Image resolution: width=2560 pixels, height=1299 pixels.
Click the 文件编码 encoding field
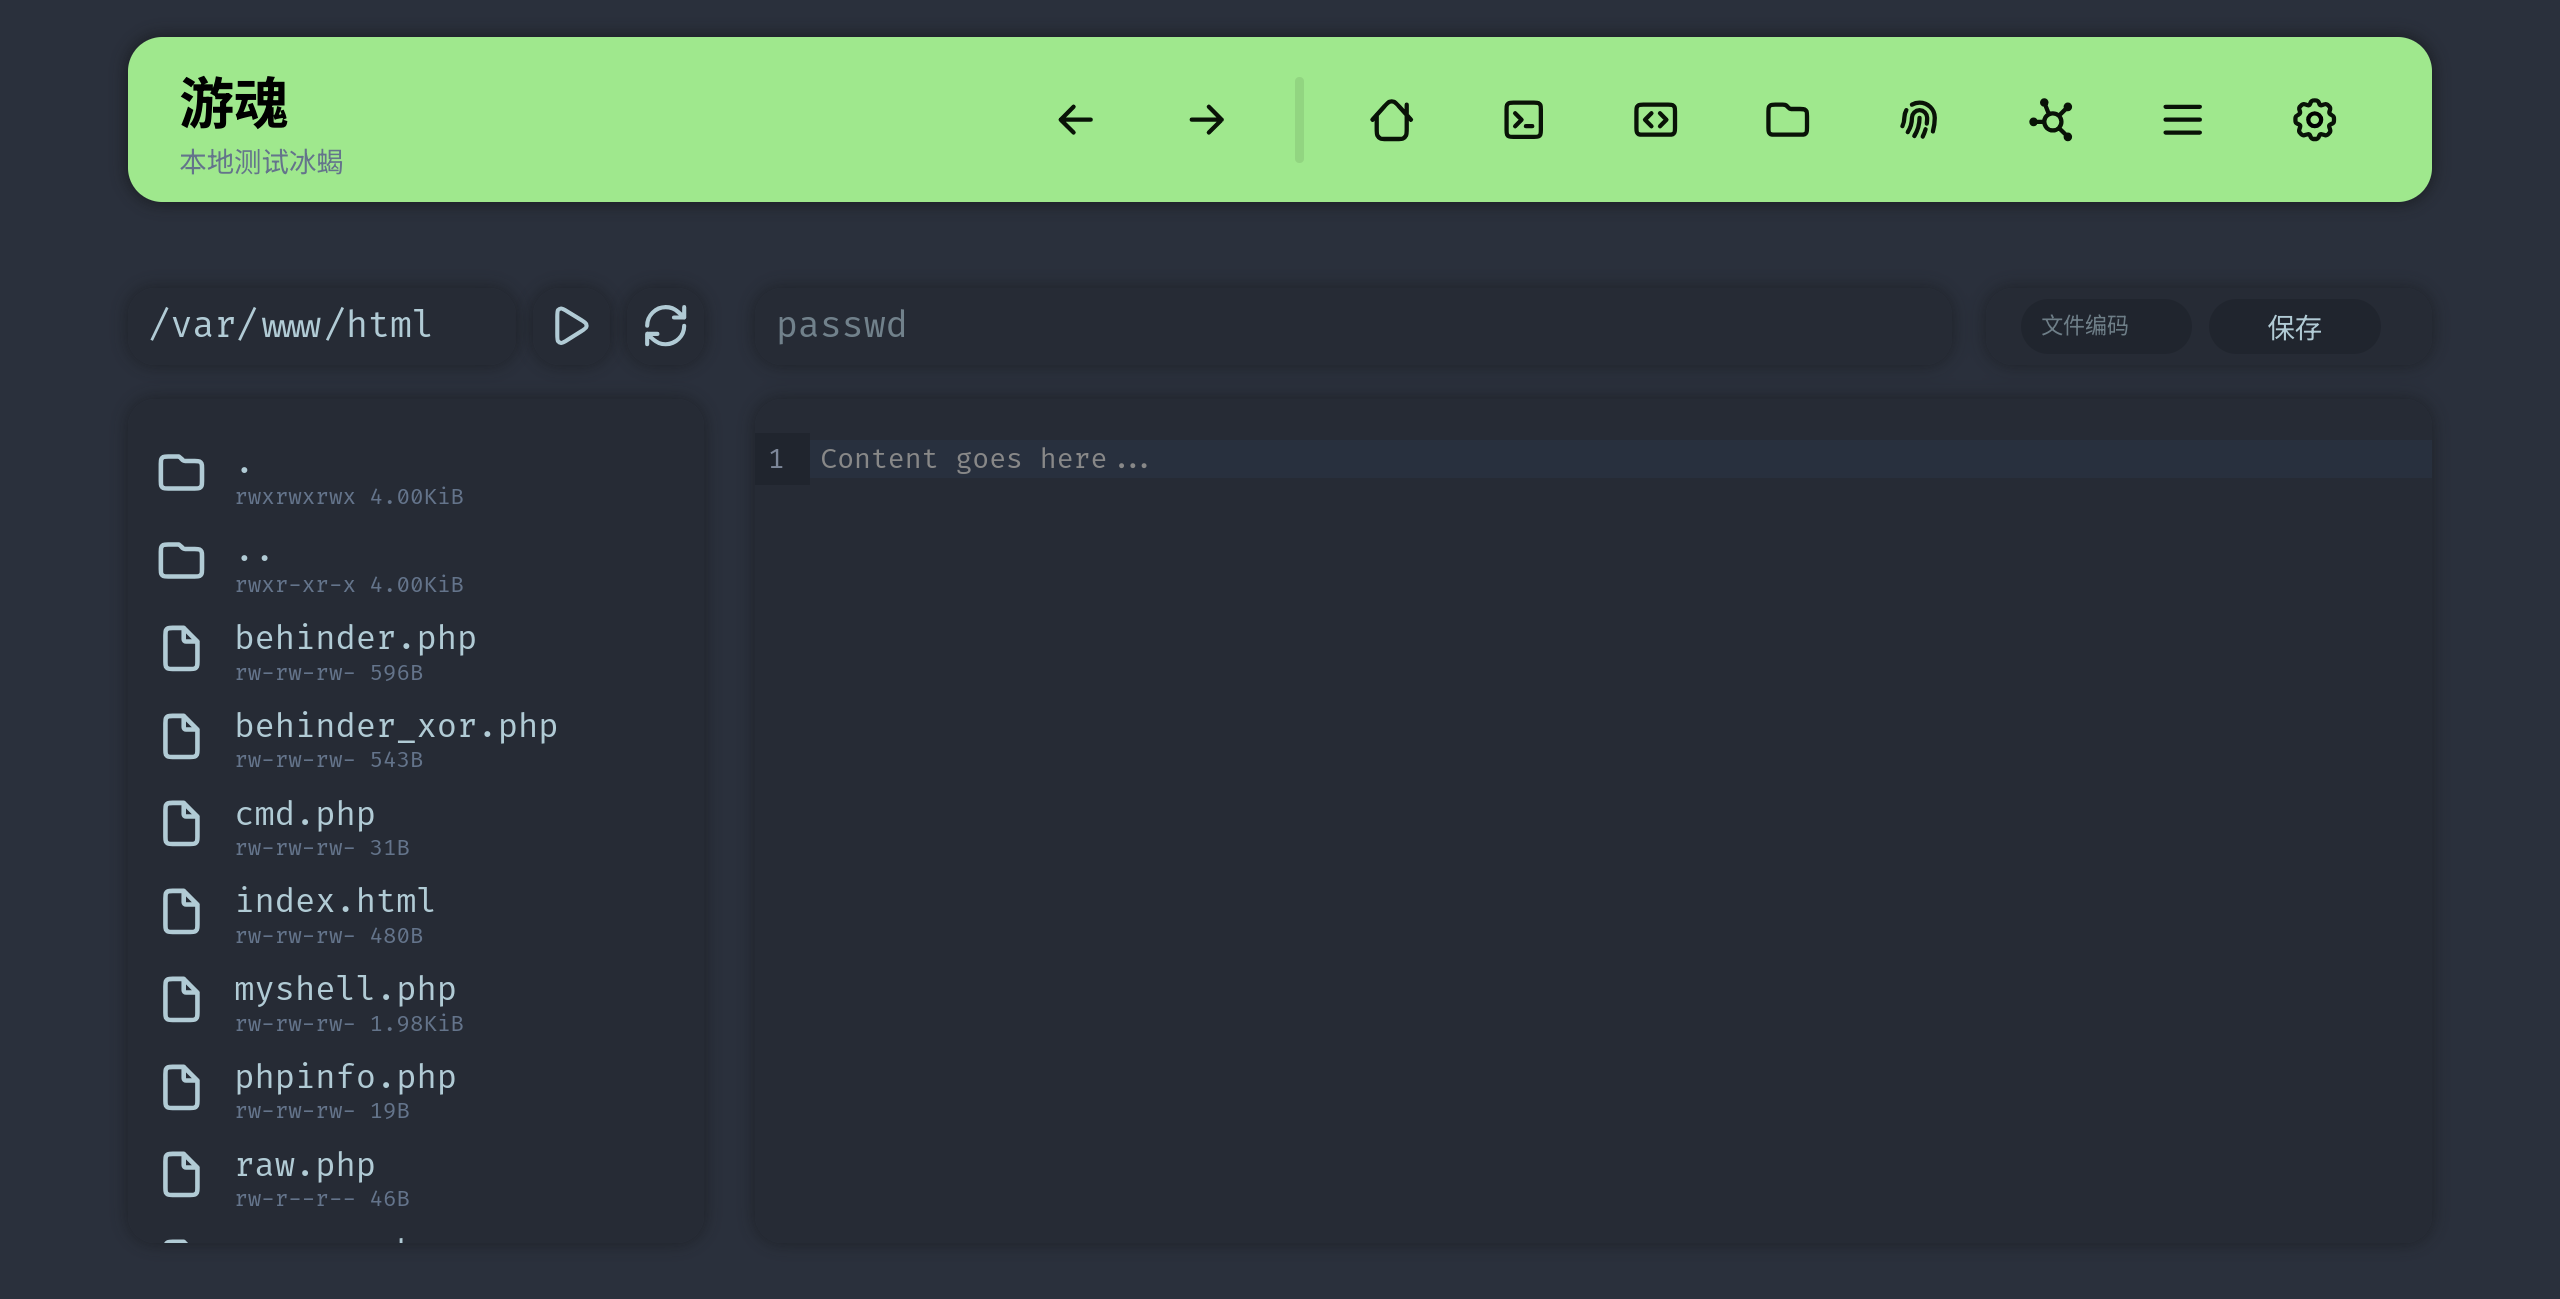(2104, 326)
